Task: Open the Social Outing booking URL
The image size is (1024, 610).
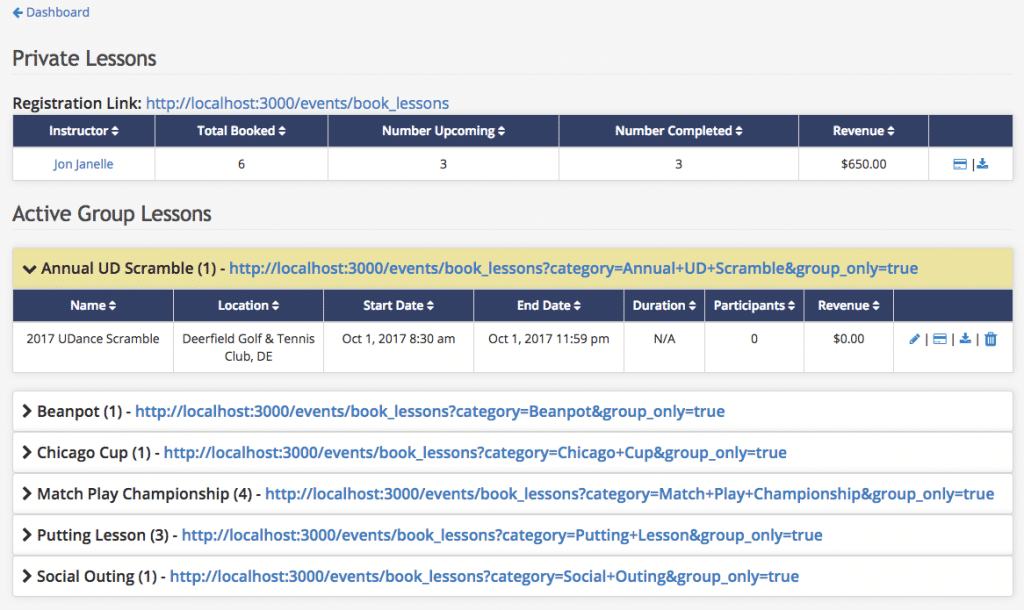Action: [484, 576]
